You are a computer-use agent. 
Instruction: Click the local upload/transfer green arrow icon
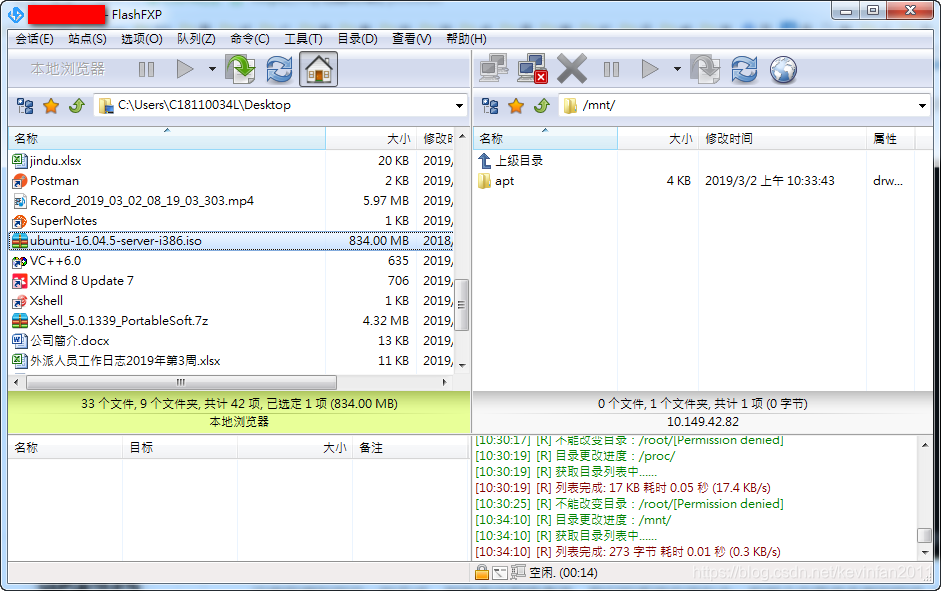[241, 69]
